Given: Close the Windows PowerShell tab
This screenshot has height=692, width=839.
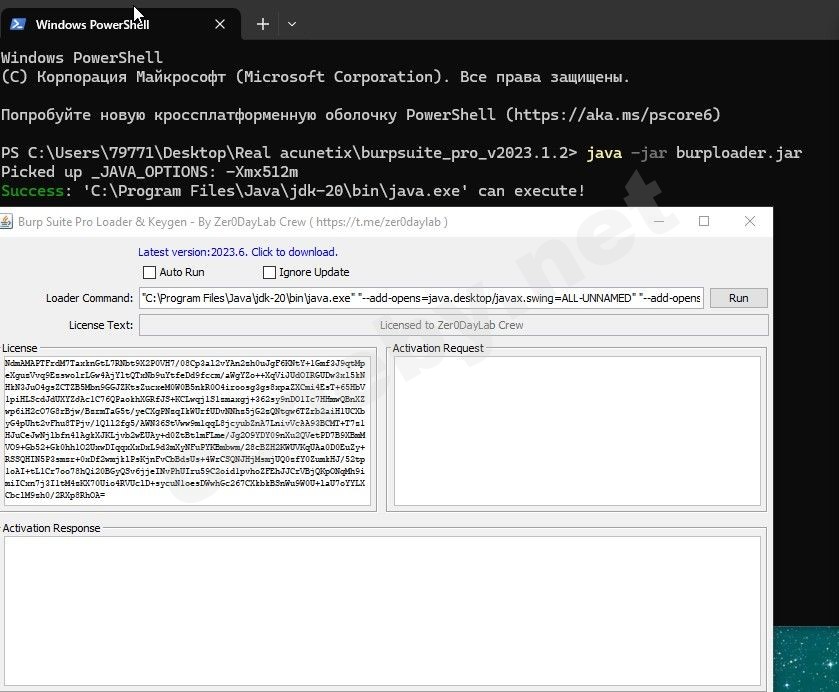Looking at the screenshot, I should [220, 24].
